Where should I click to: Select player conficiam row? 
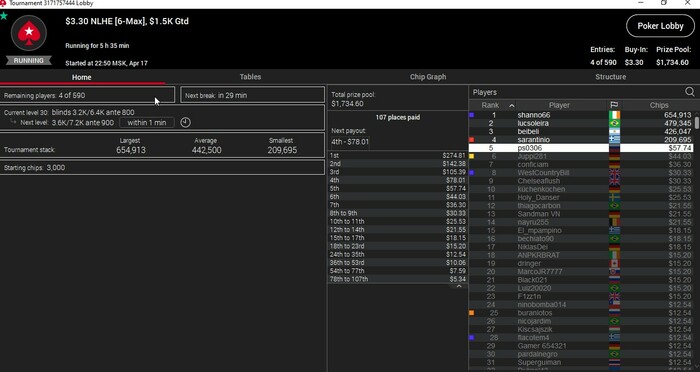[581, 164]
